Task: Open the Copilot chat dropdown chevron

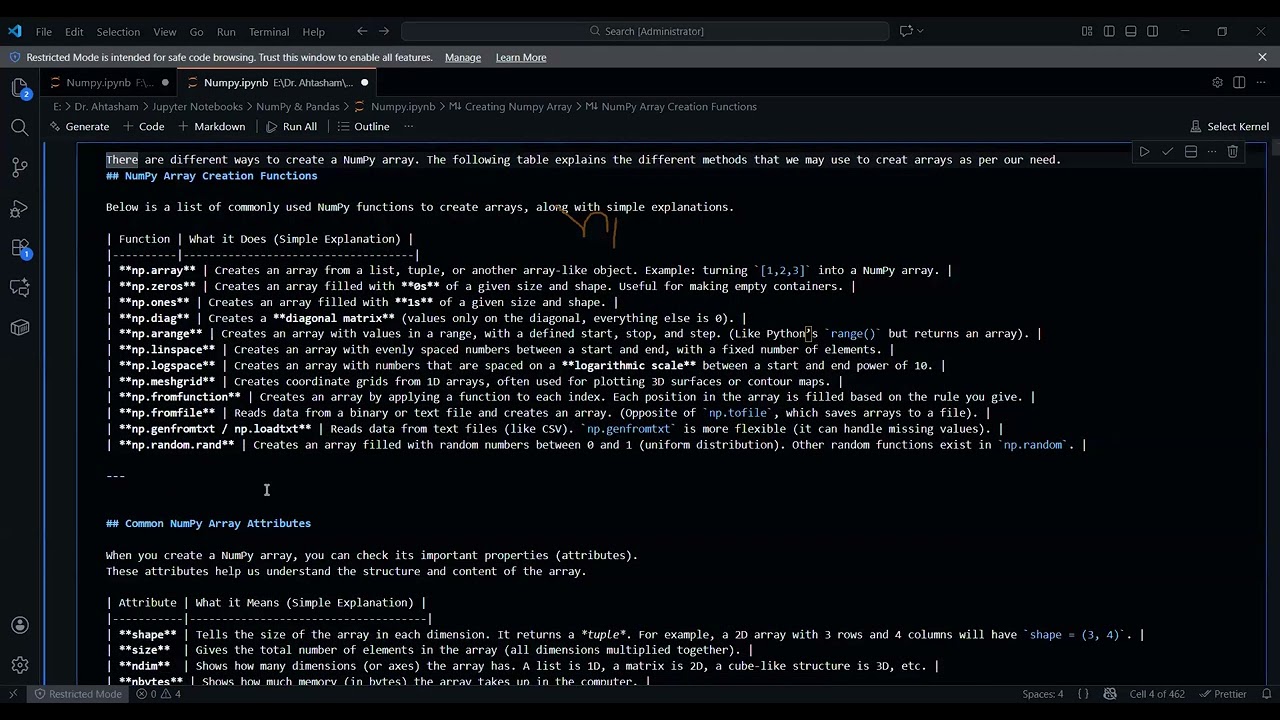Action: 920,31
